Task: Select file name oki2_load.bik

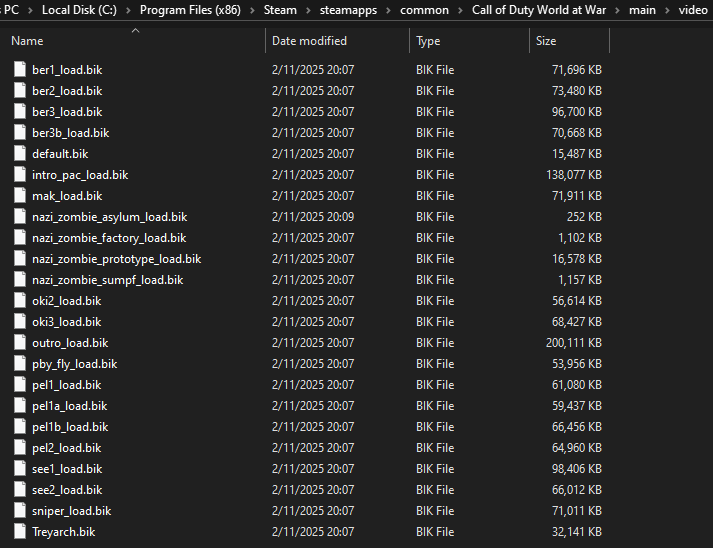Action: point(67,301)
